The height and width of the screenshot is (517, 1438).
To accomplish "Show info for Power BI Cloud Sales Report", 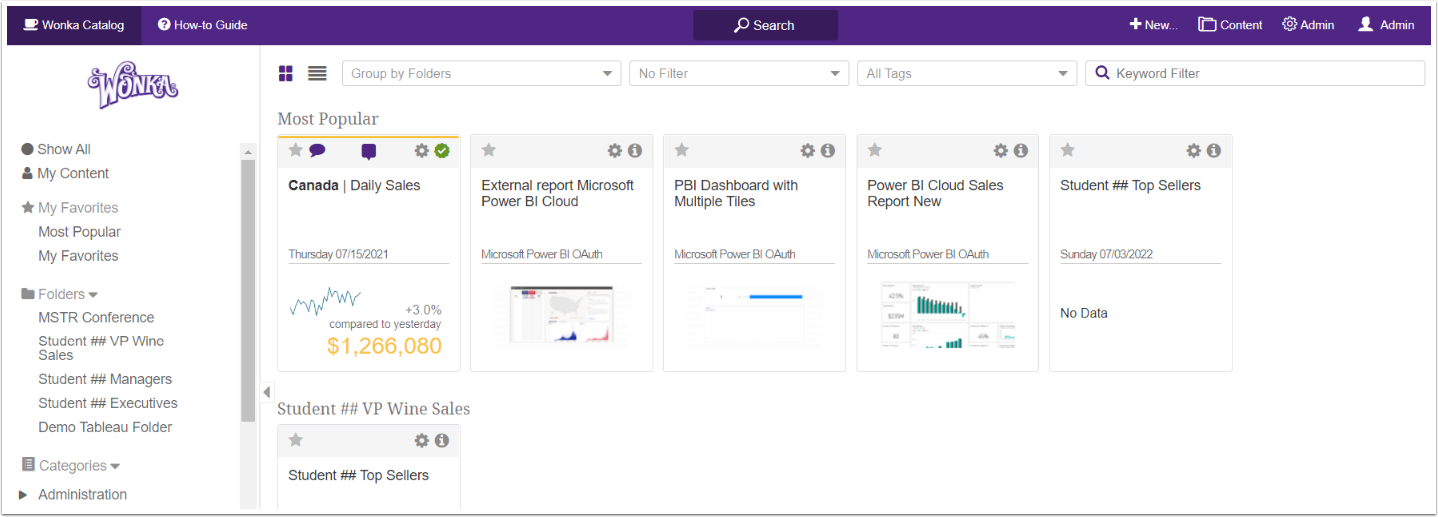I will click(x=1021, y=150).
